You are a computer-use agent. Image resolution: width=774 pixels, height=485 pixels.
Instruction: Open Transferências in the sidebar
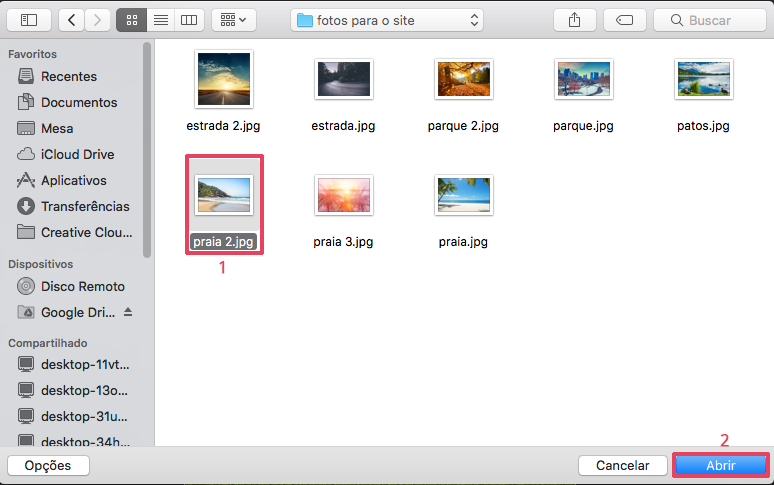[x=73, y=206]
